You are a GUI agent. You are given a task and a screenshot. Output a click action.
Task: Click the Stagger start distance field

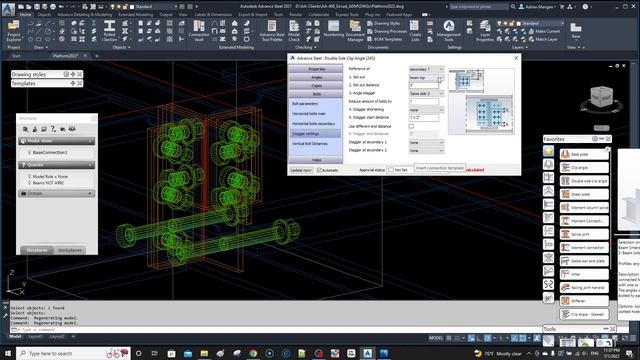(424, 118)
